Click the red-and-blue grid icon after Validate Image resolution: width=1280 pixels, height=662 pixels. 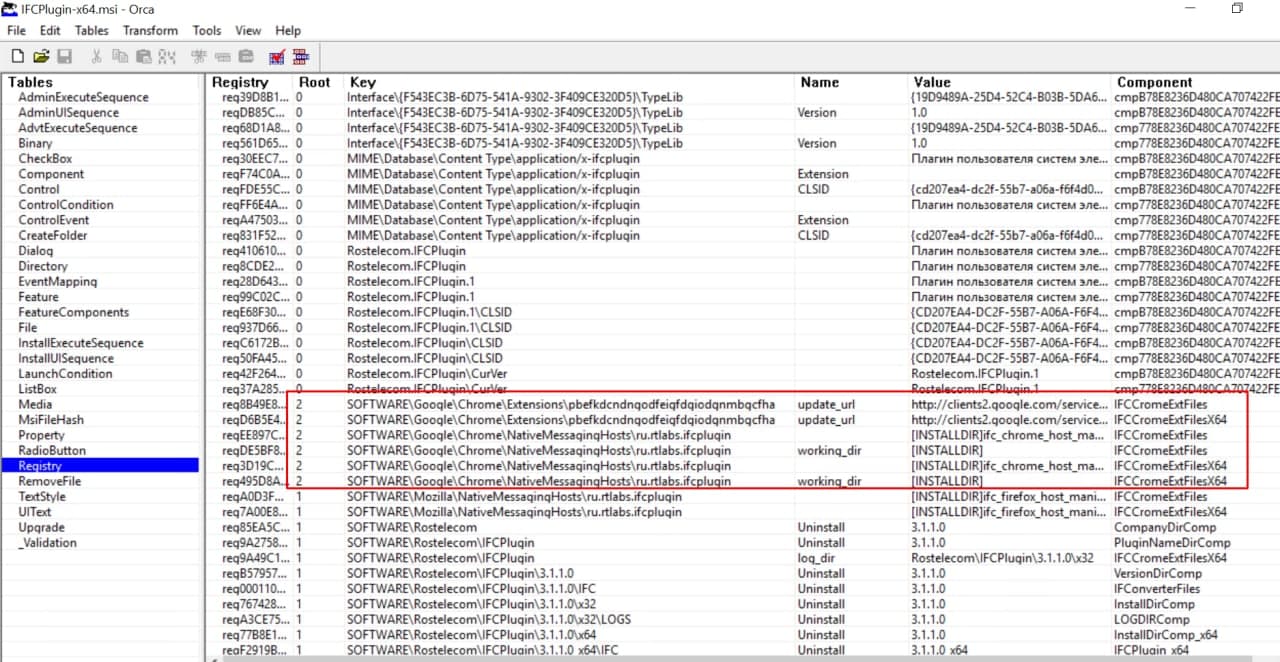click(301, 57)
